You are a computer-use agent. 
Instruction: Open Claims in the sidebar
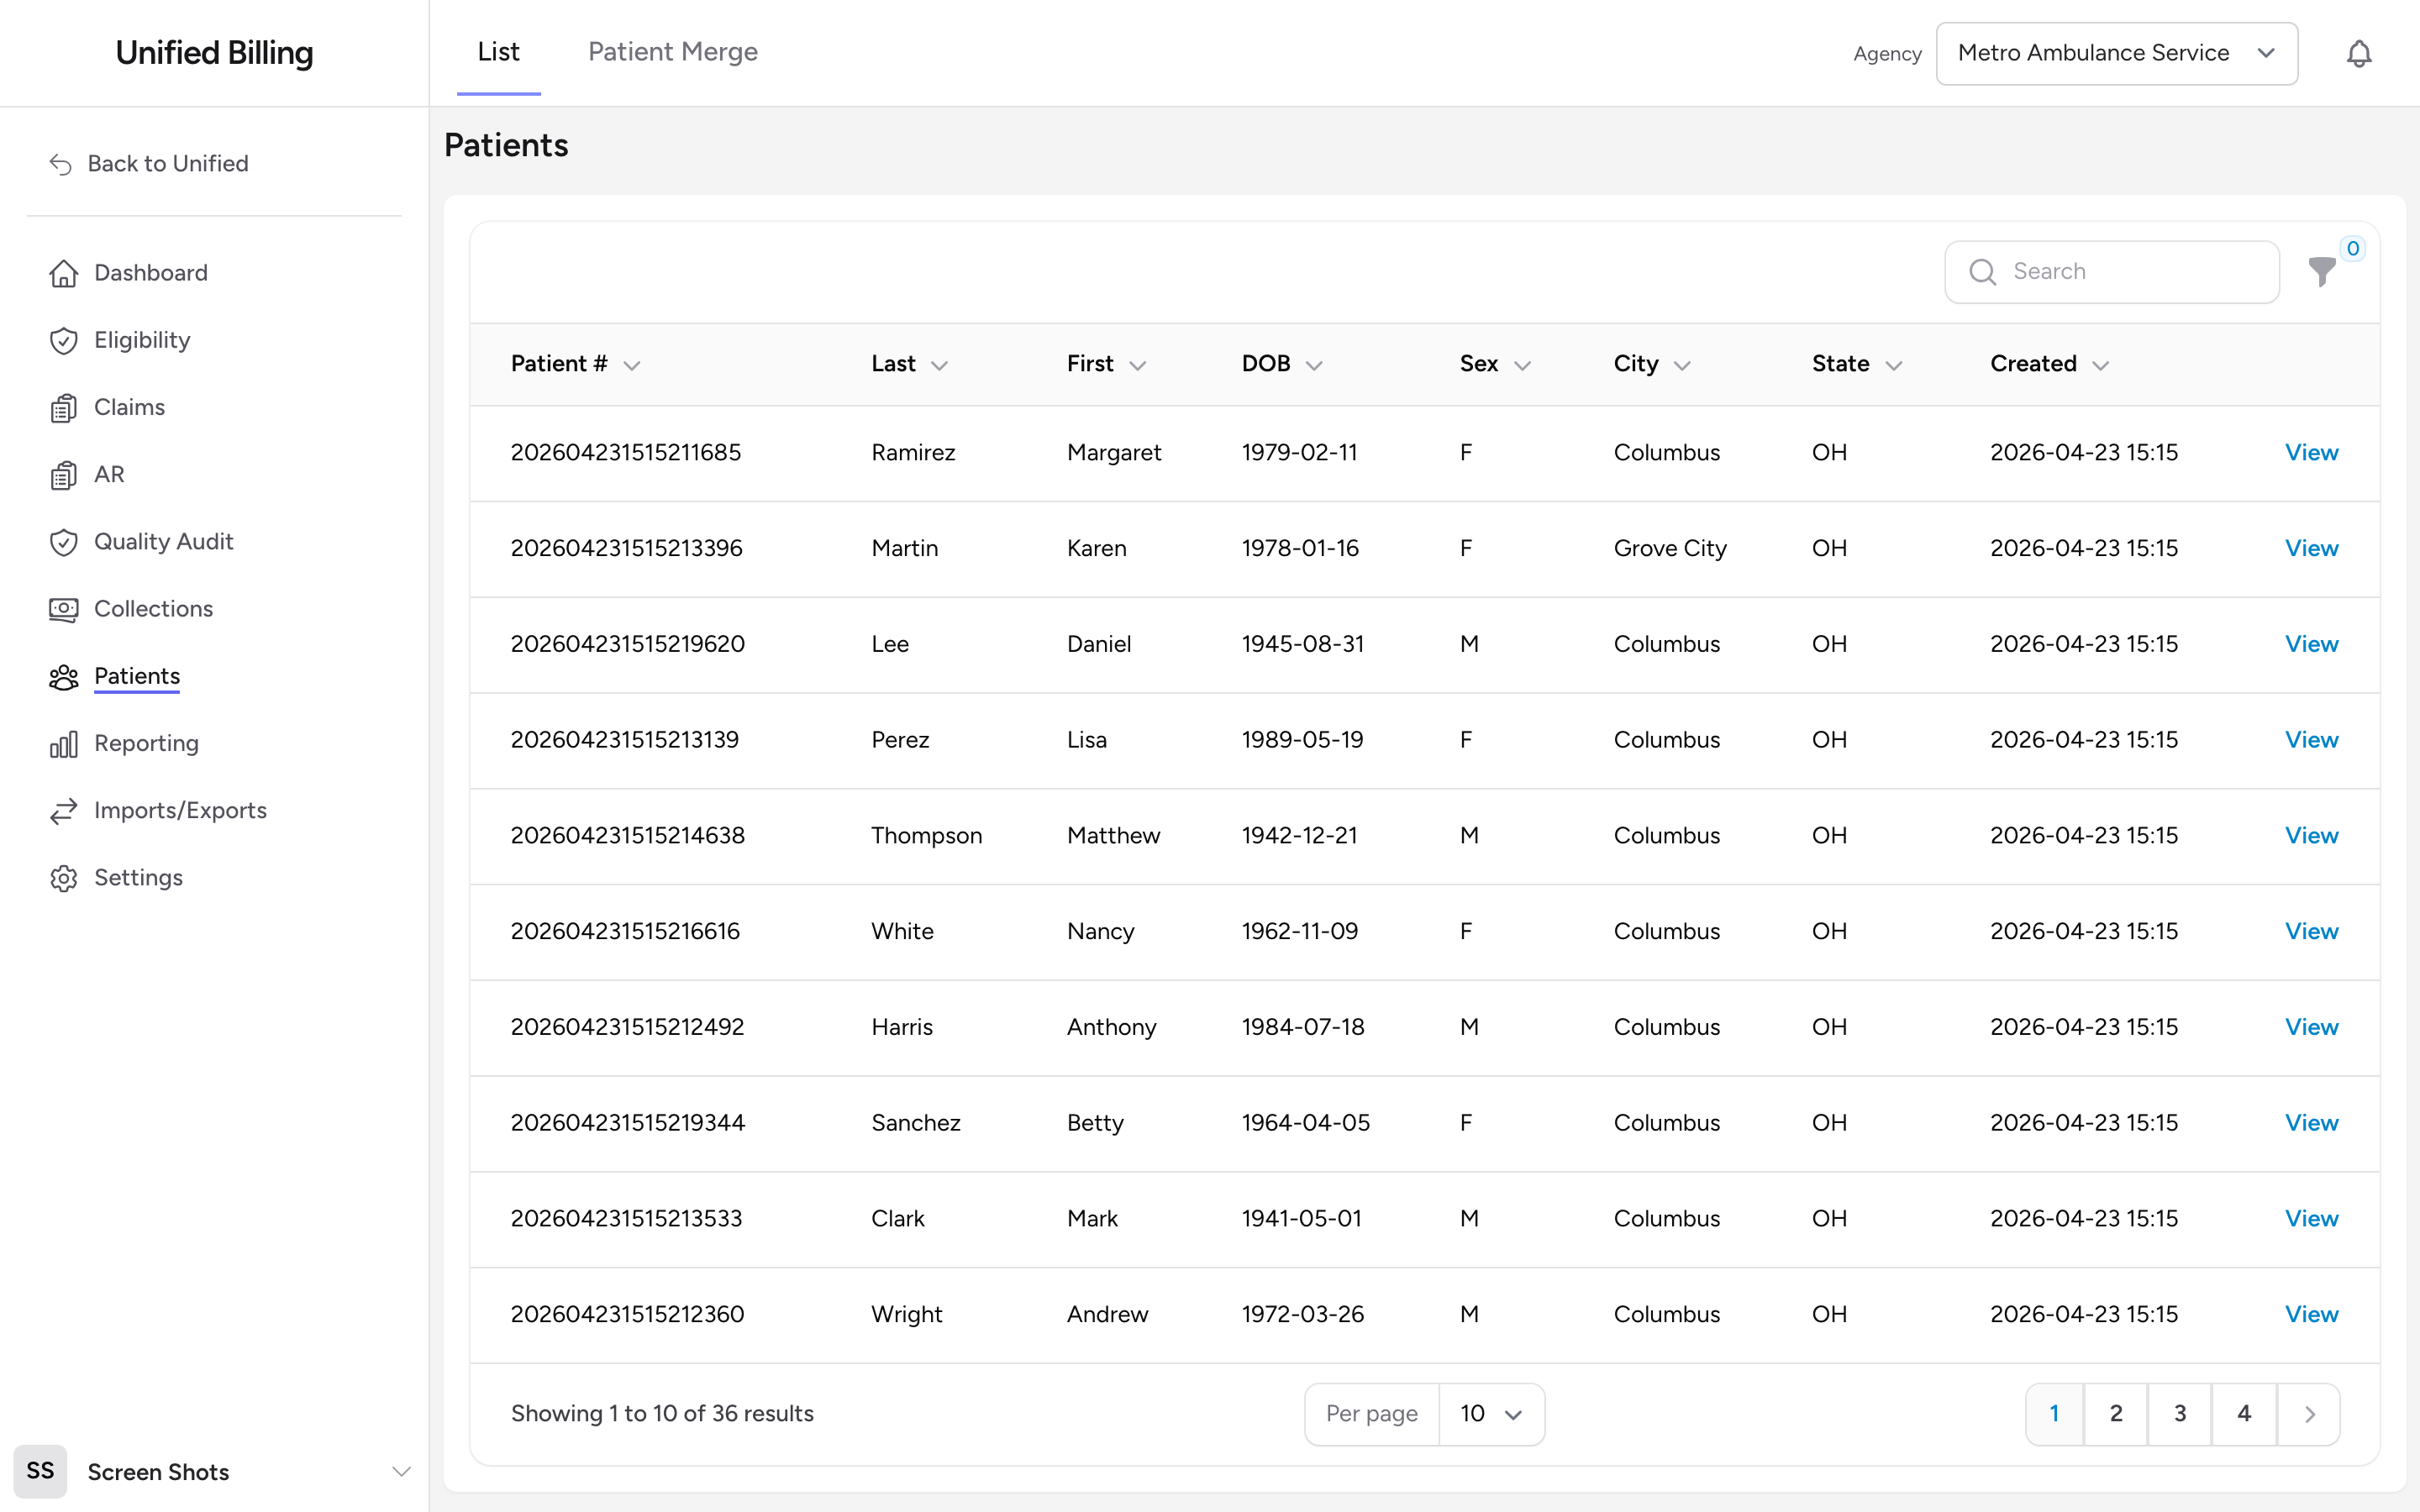tap(129, 407)
